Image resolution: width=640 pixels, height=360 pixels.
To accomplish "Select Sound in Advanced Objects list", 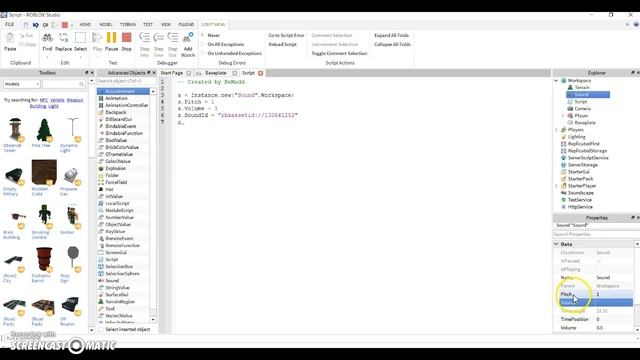I will [x=112, y=280].
